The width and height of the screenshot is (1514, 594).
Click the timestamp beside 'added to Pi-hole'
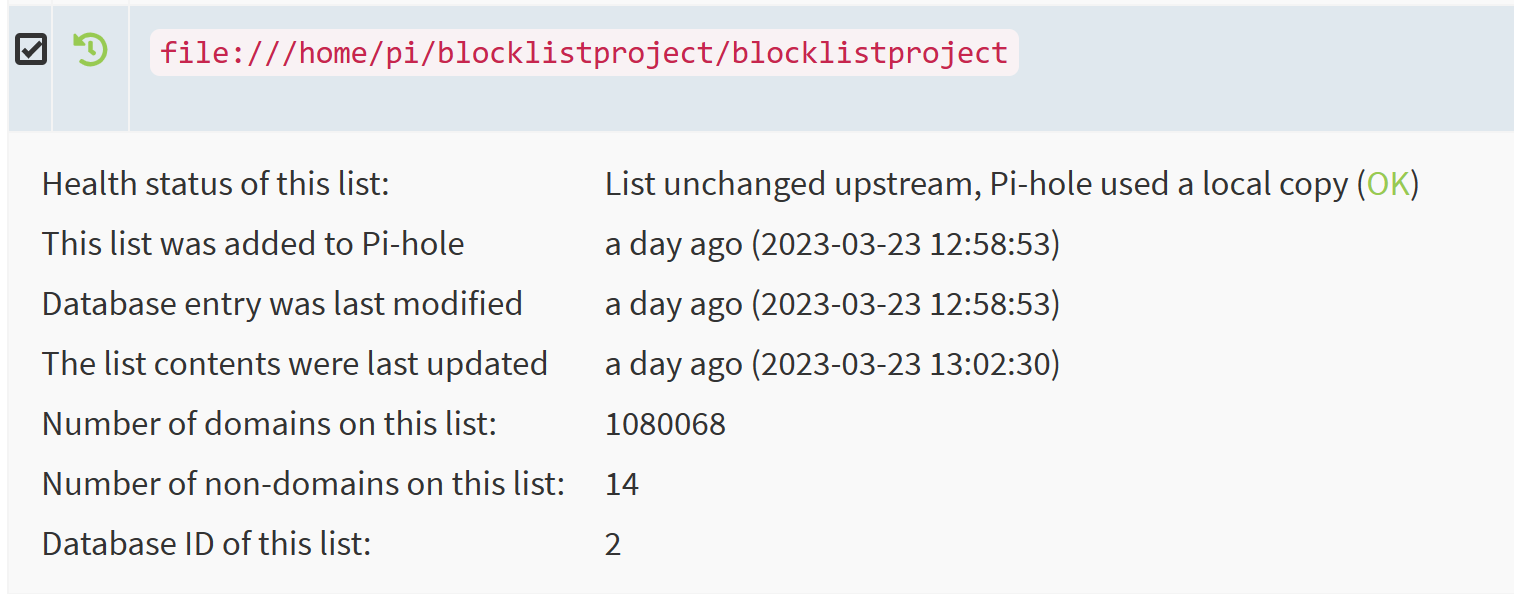pos(832,244)
